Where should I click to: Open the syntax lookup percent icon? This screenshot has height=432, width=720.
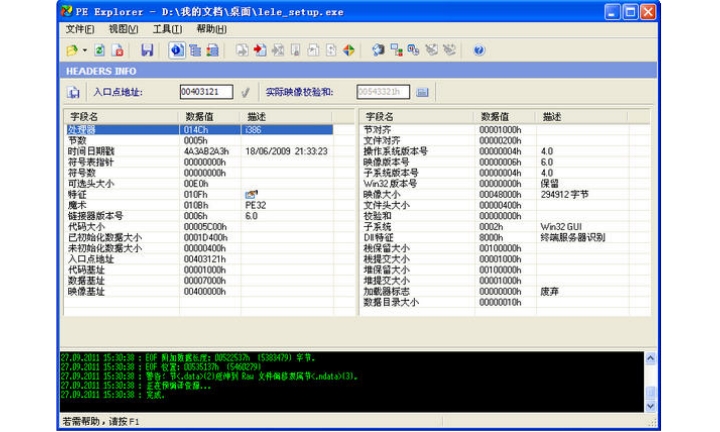pyautogui.click(x=413, y=50)
